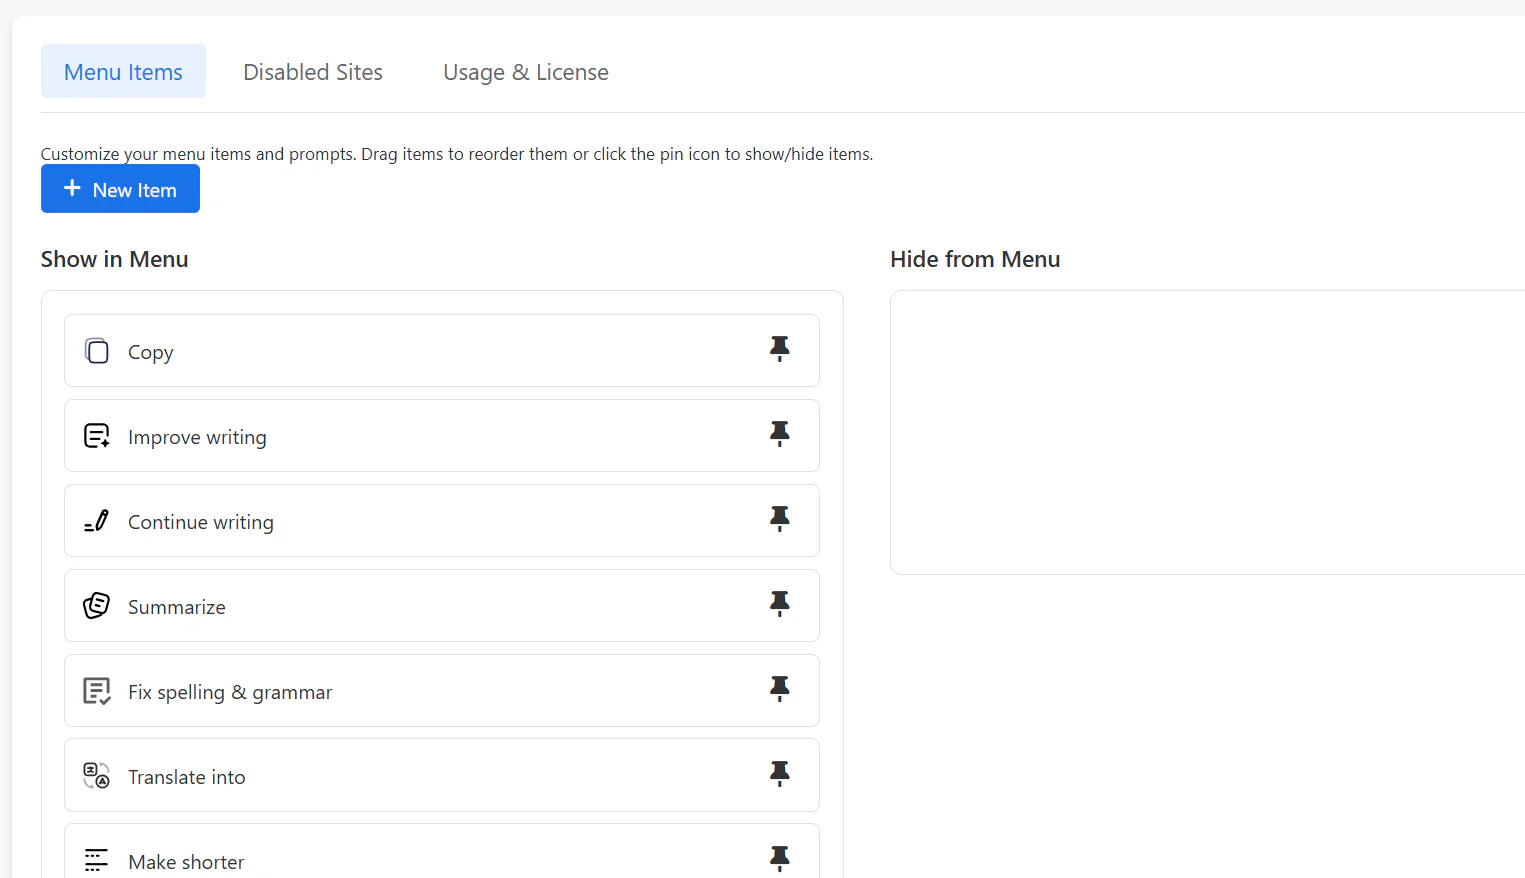This screenshot has width=1525, height=878.
Task: Click the Make shorter lines icon
Action: [x=96, y=860]
